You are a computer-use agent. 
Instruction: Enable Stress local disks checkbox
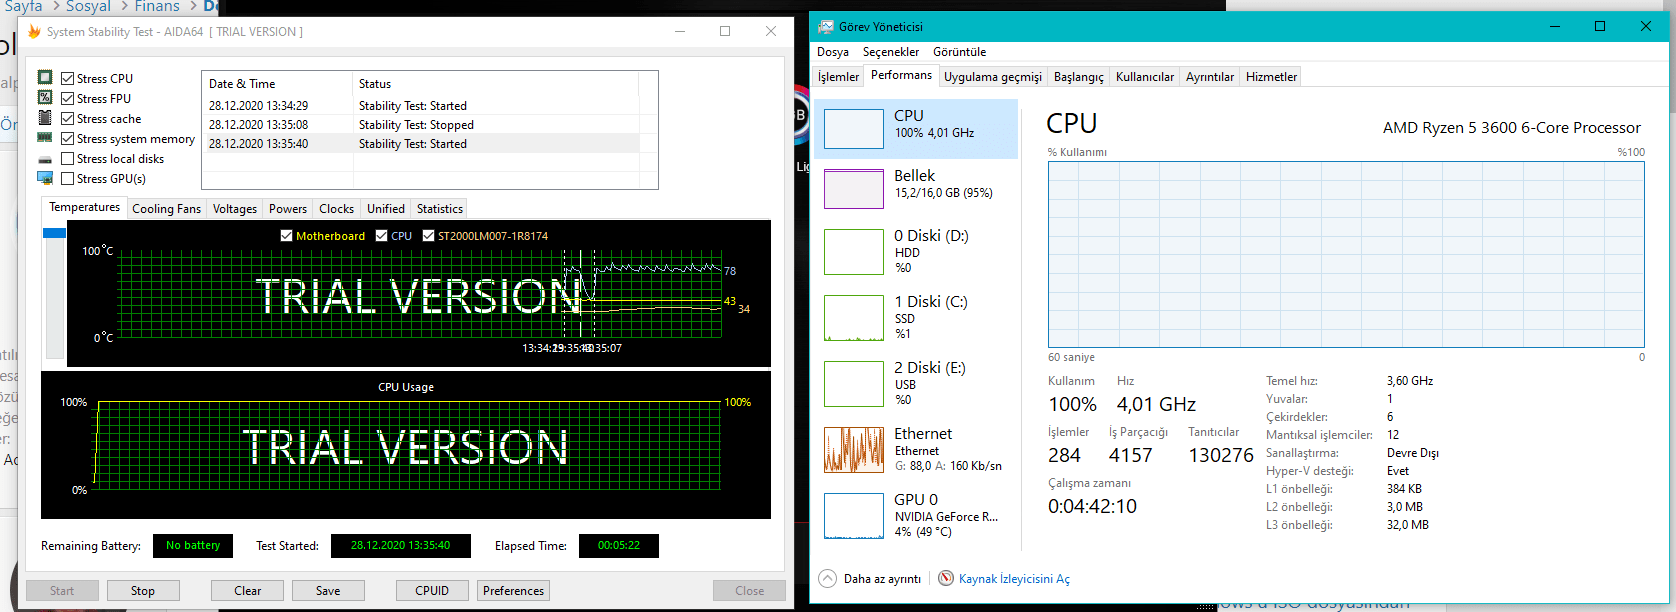68,158
